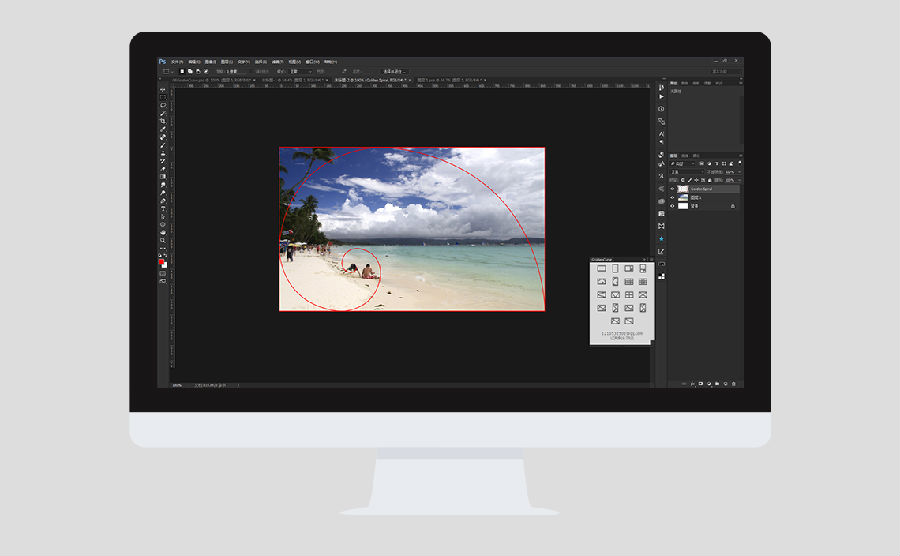The height and width of the screenshot is (556, 900).
Task: Open the layer kind filter dropdown
Action: tap(681, 164)
